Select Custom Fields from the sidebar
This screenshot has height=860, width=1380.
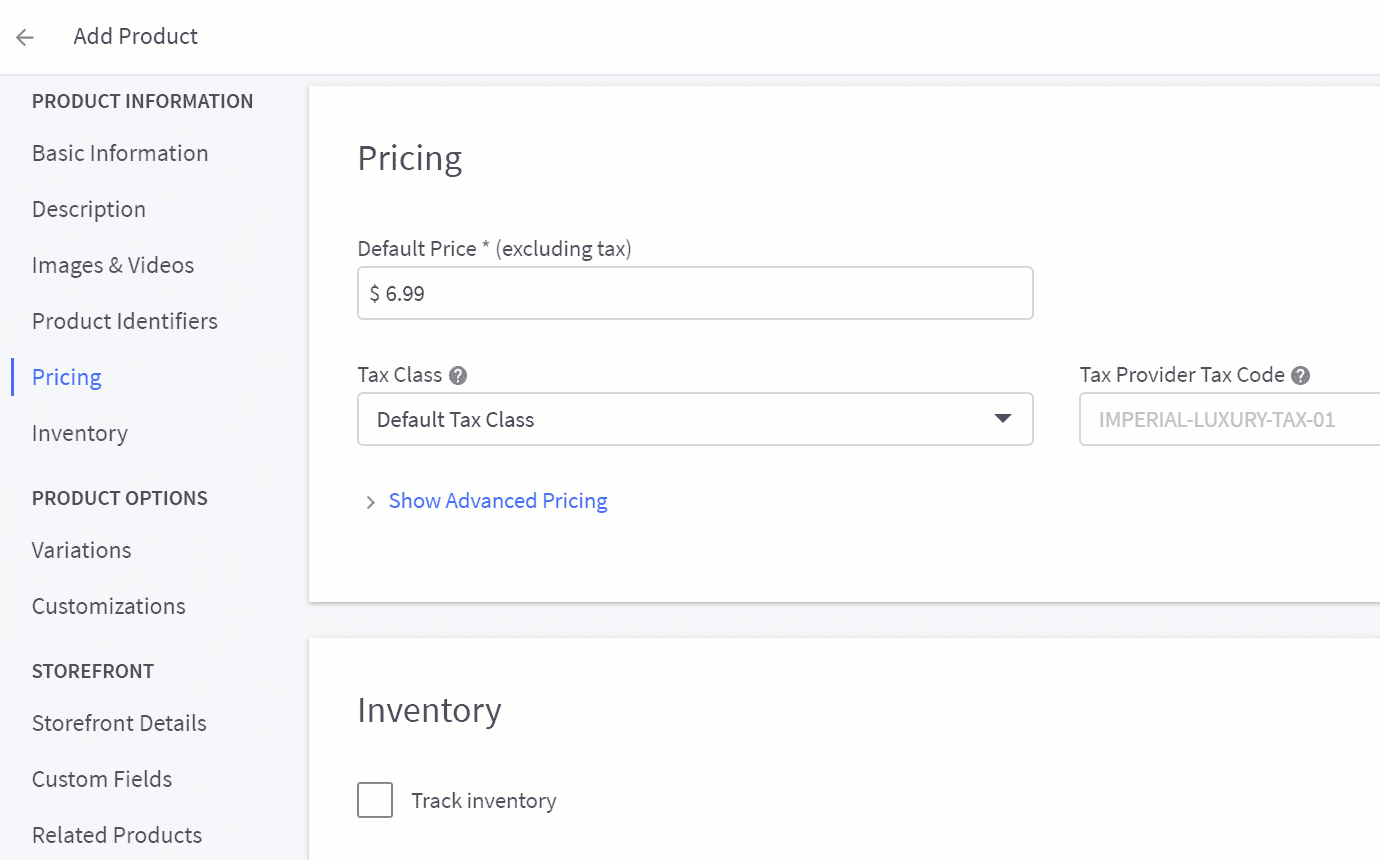101,779
